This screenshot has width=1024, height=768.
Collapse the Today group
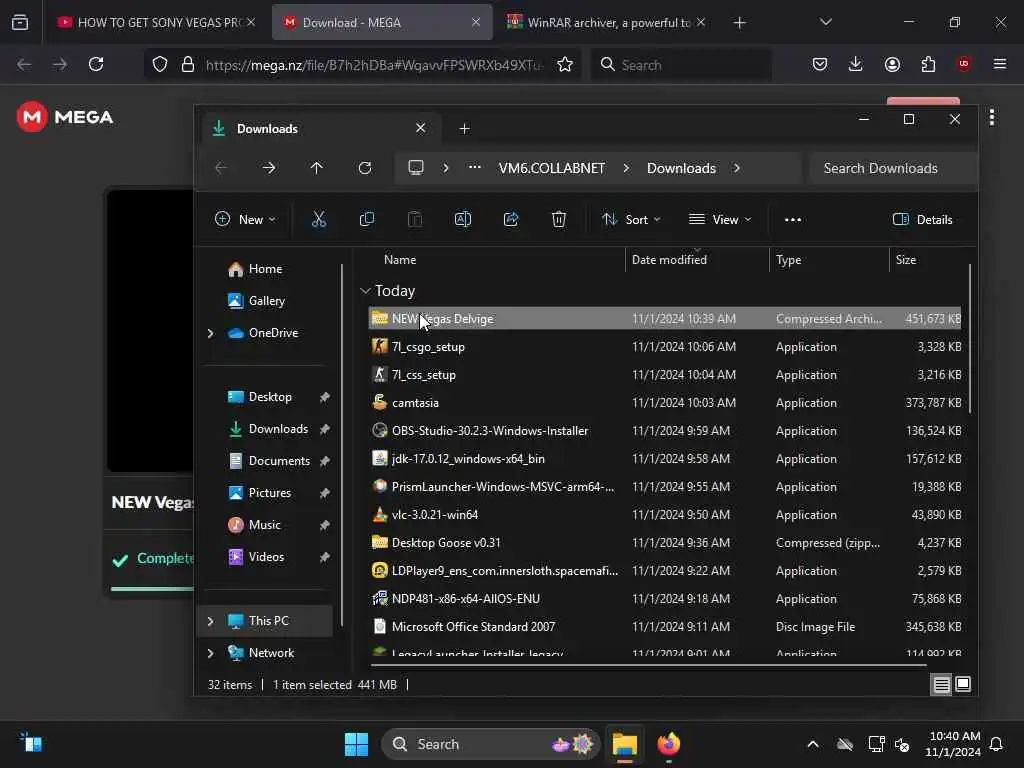(365, 291)
